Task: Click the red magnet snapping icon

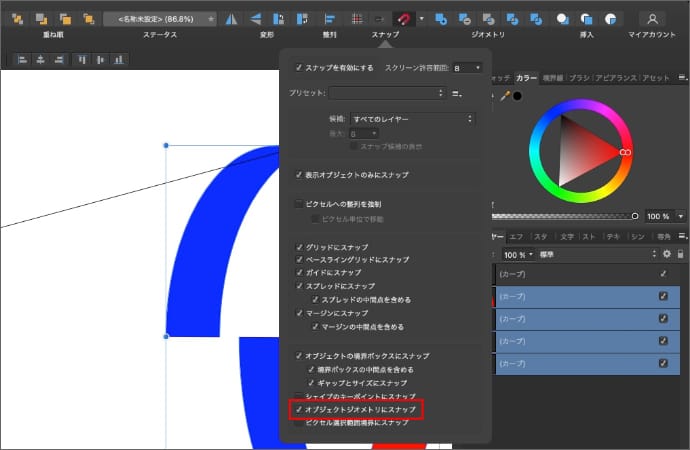Action: pos(405,19)
